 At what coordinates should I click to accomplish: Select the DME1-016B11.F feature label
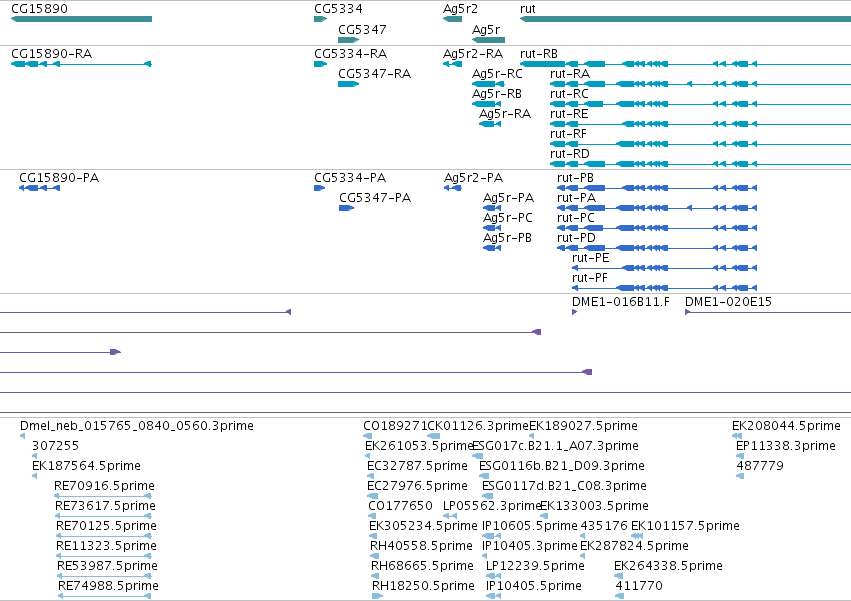pos(621,302)
